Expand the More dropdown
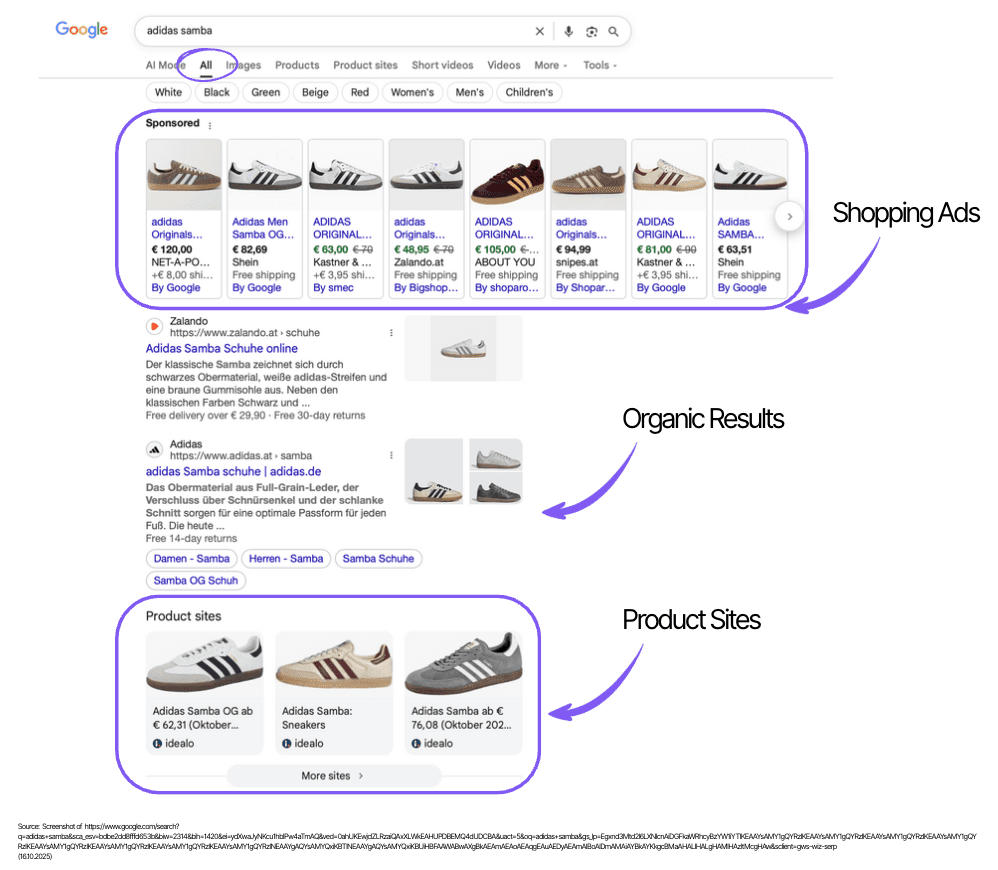The image size is (998, 870). coord(551,65)
